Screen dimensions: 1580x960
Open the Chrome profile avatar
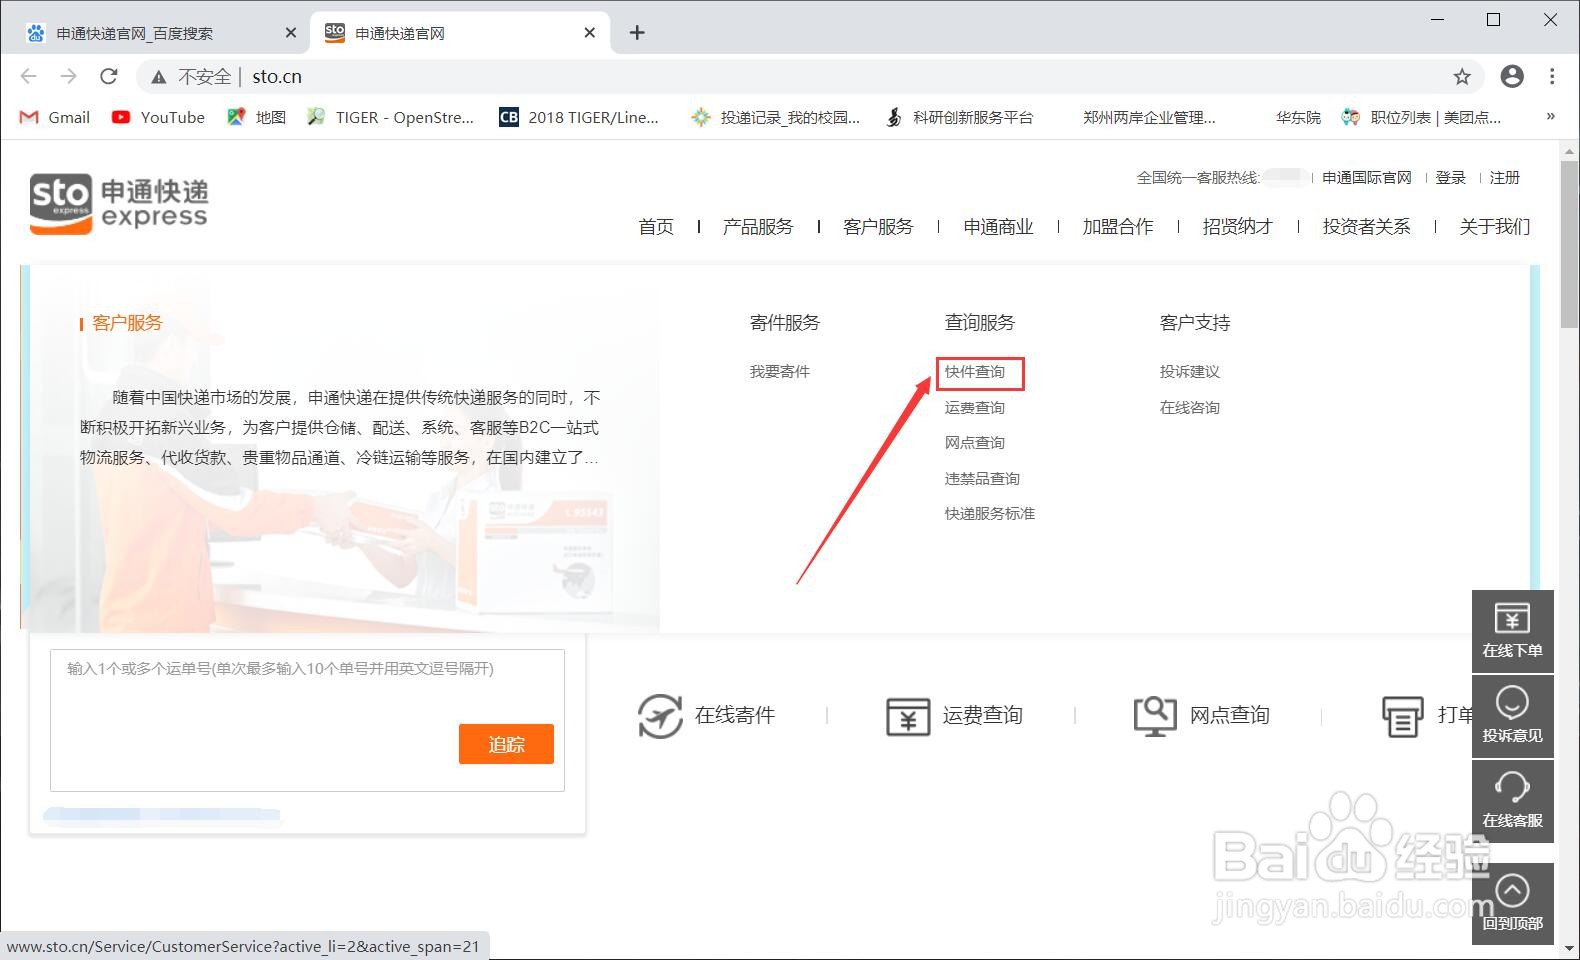[1512, 76]
